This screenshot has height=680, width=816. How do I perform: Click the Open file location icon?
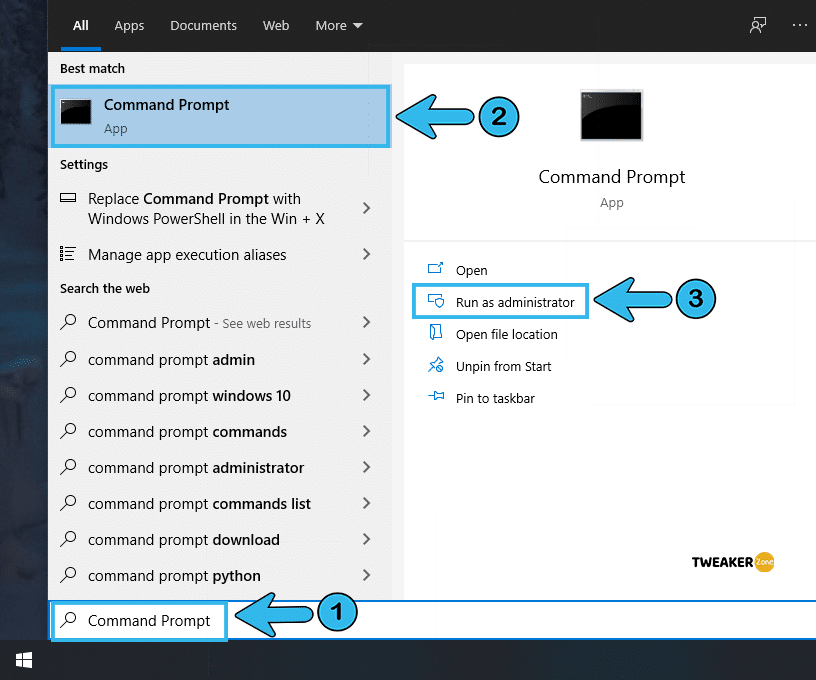tap(436, 332)
